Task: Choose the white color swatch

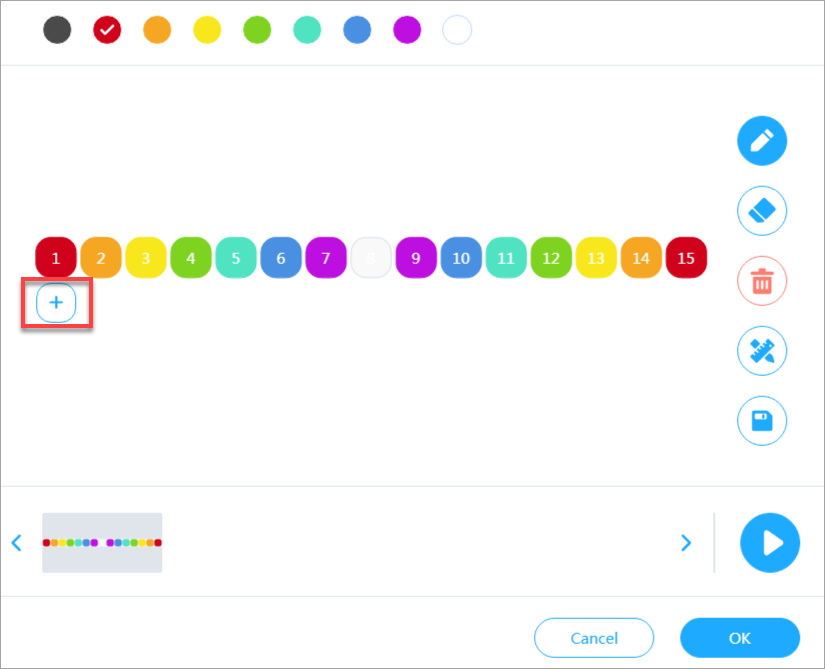Action: click(x=457, y=30)
